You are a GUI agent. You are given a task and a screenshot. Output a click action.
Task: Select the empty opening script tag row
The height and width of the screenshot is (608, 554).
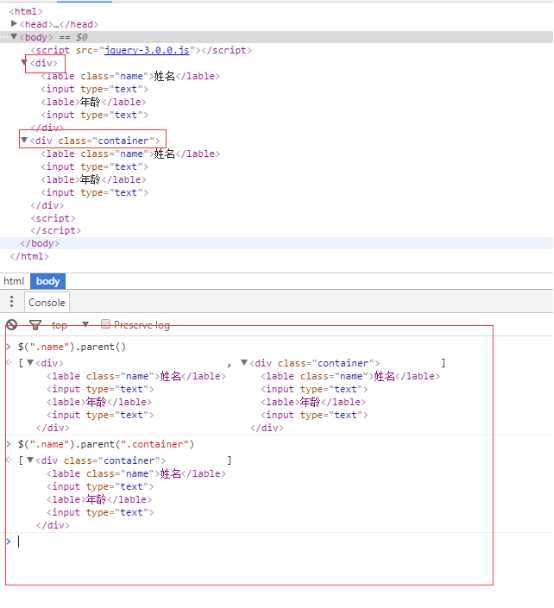tap(53, 218)
